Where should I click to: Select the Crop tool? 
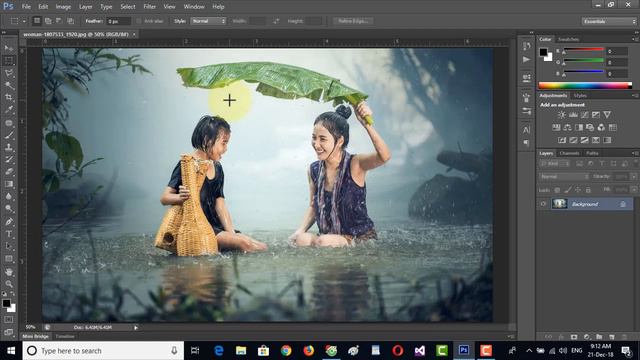click(x=9, y=98)
